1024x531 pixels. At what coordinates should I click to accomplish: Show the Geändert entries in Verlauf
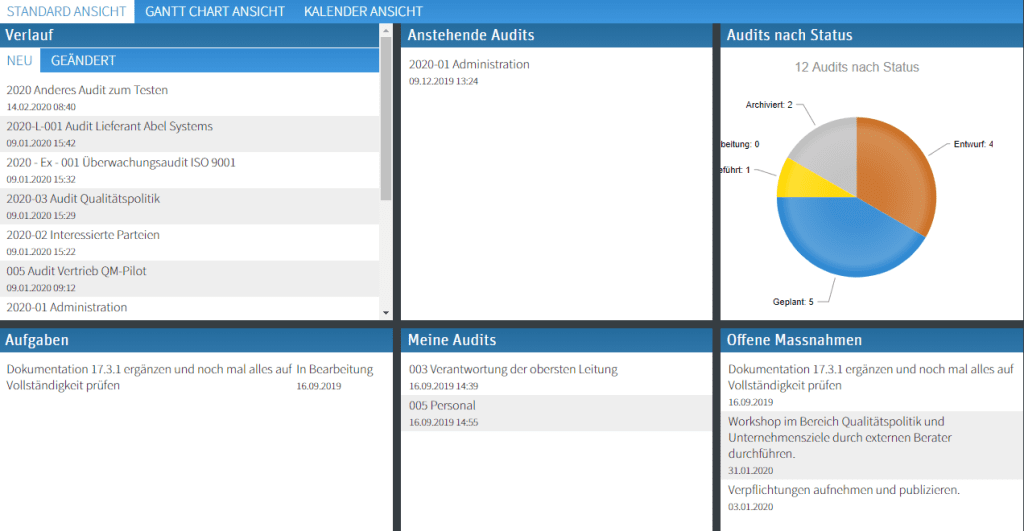pos(83,61)
